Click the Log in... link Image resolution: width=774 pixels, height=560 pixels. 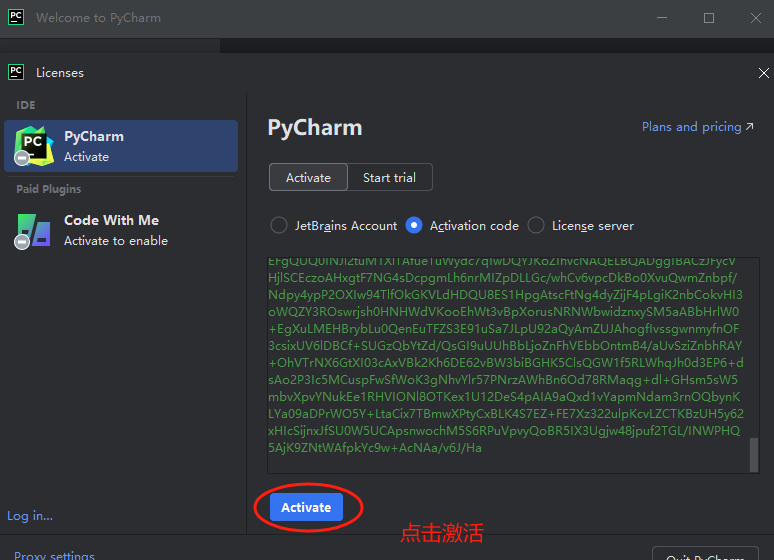(30, 516)
